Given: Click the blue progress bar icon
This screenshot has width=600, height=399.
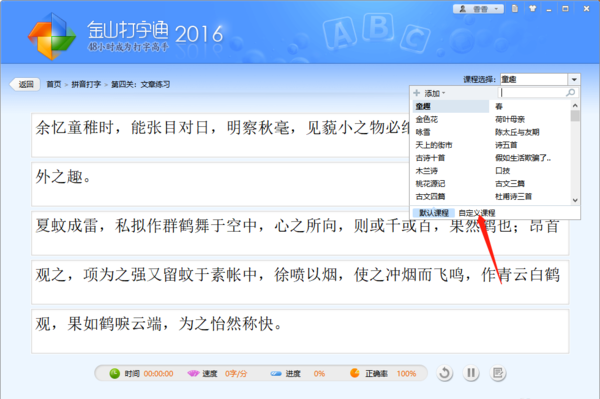Looking at the screenshot, I should coord(276,374).
